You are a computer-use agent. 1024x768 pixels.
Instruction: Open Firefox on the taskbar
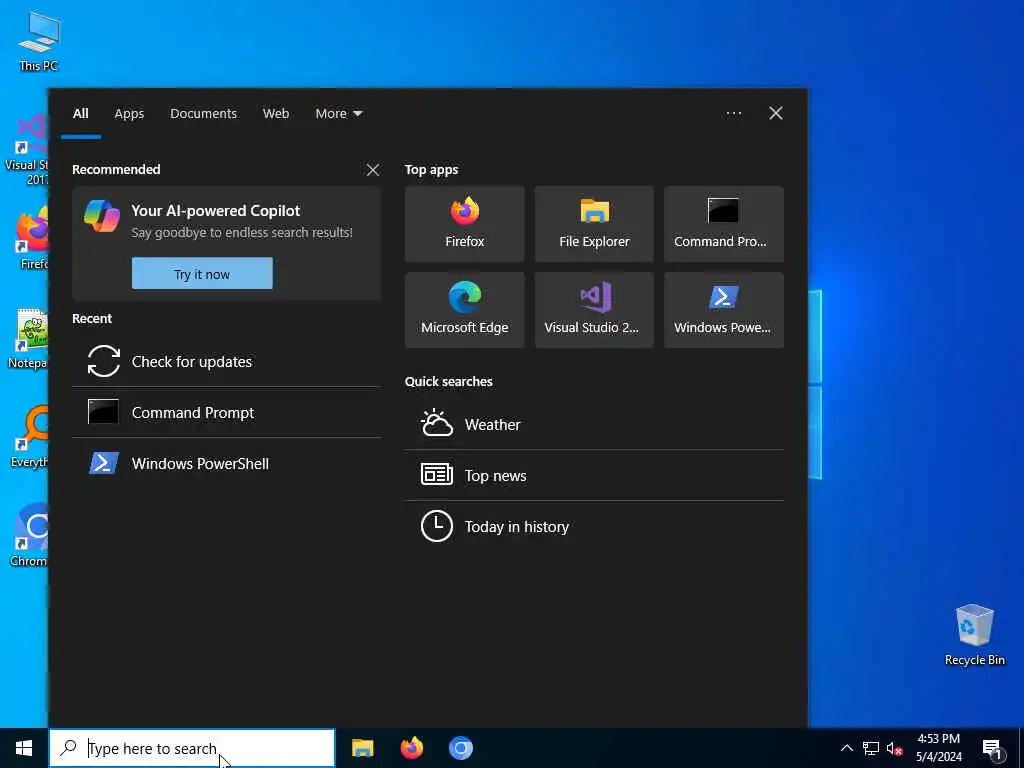[x=411, y=748]
